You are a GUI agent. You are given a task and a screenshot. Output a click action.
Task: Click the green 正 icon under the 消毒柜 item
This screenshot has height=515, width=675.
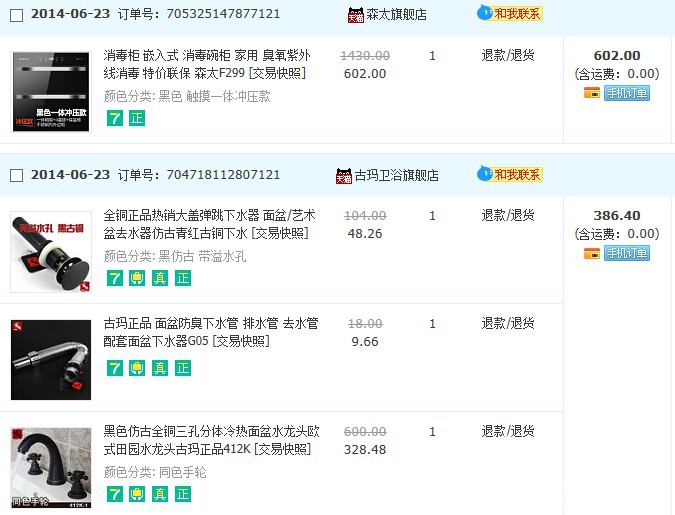(x=137, y=118)
